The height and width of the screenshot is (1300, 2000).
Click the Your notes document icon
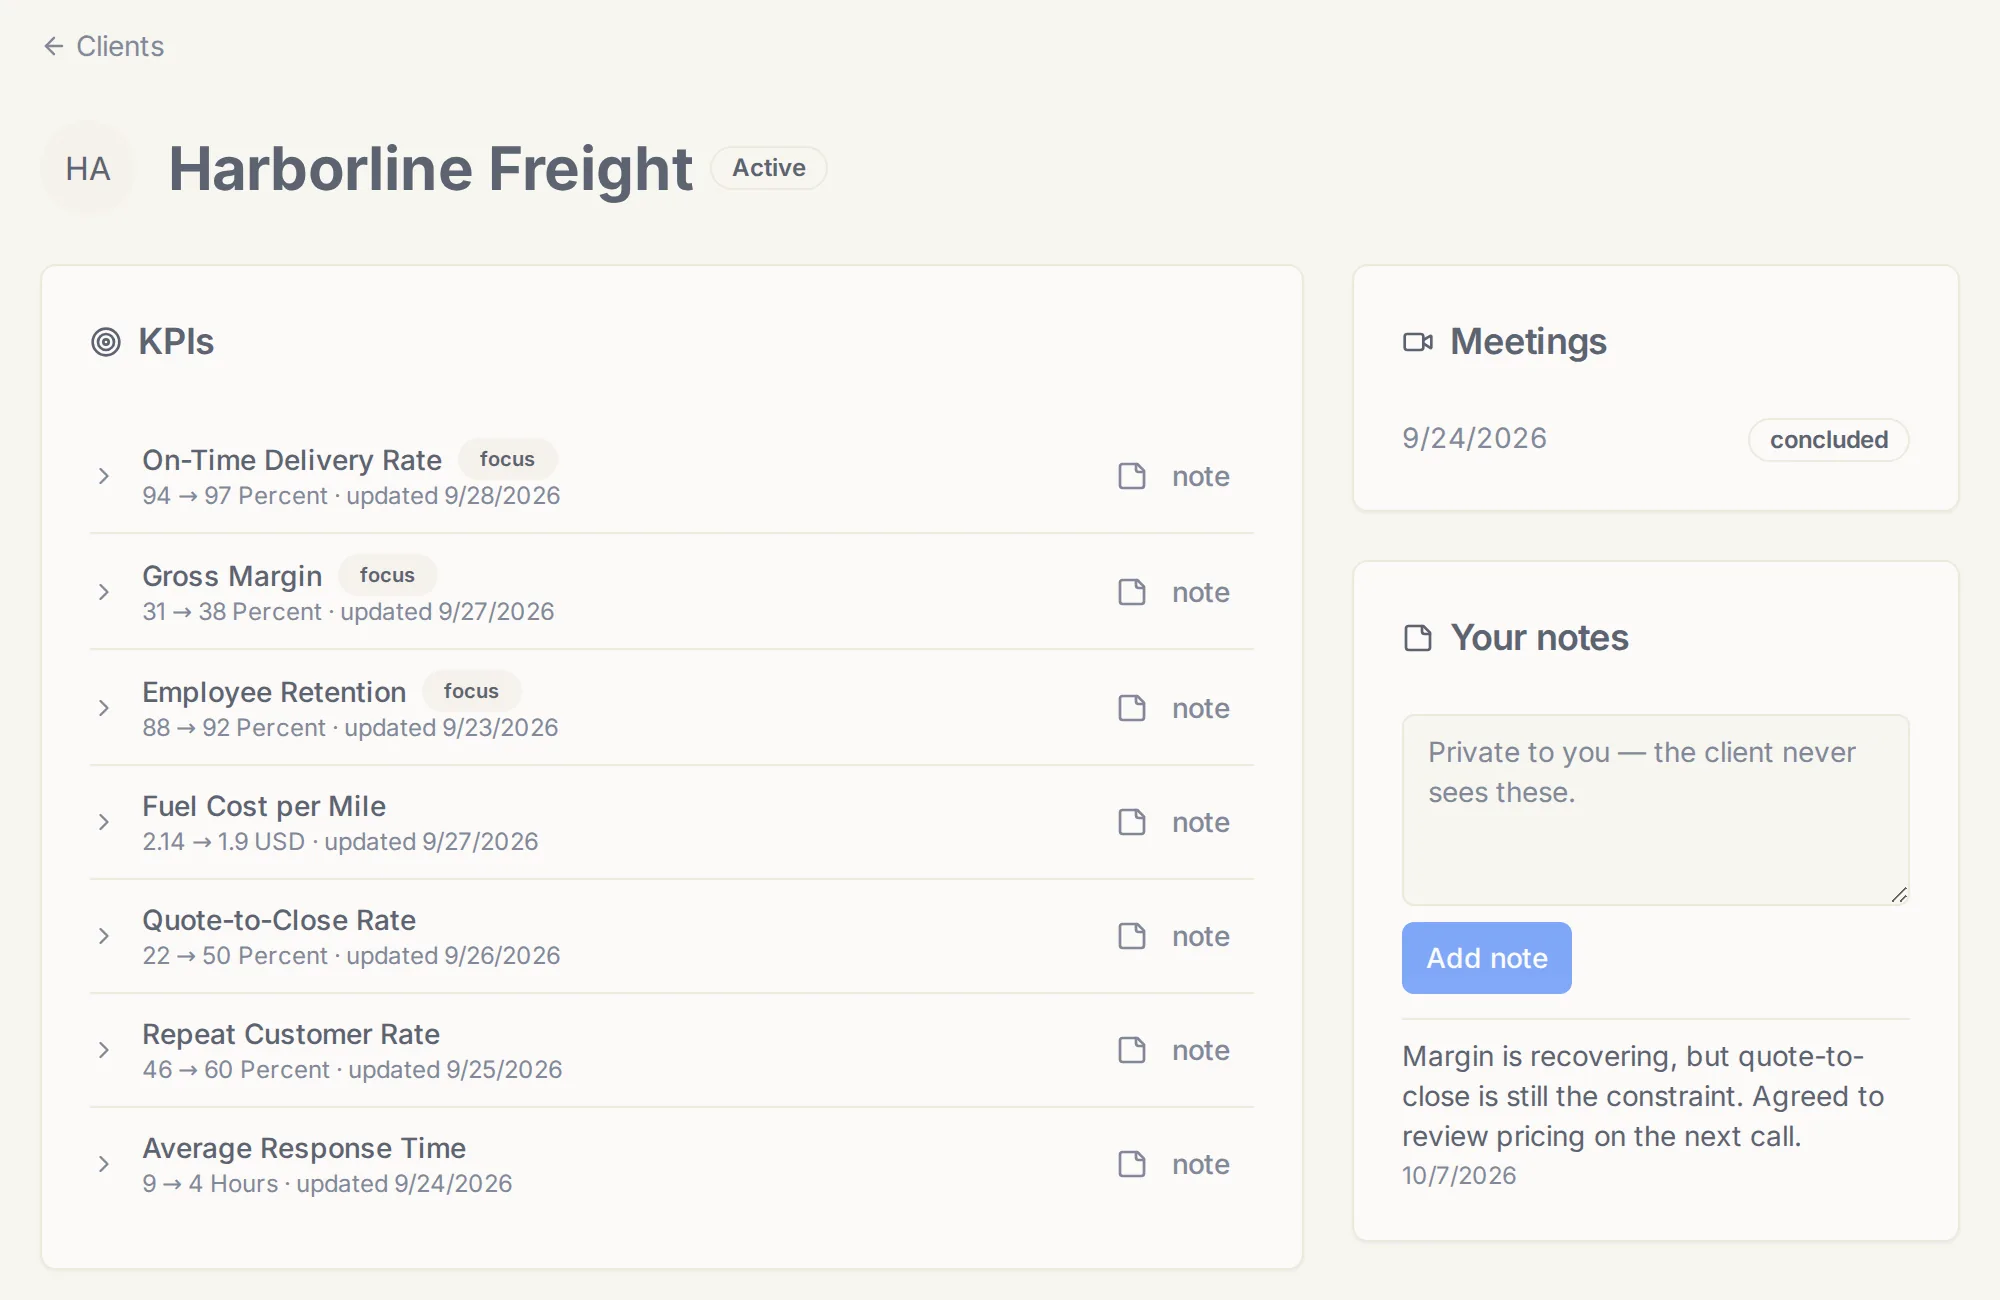(x=1418, y=638)
